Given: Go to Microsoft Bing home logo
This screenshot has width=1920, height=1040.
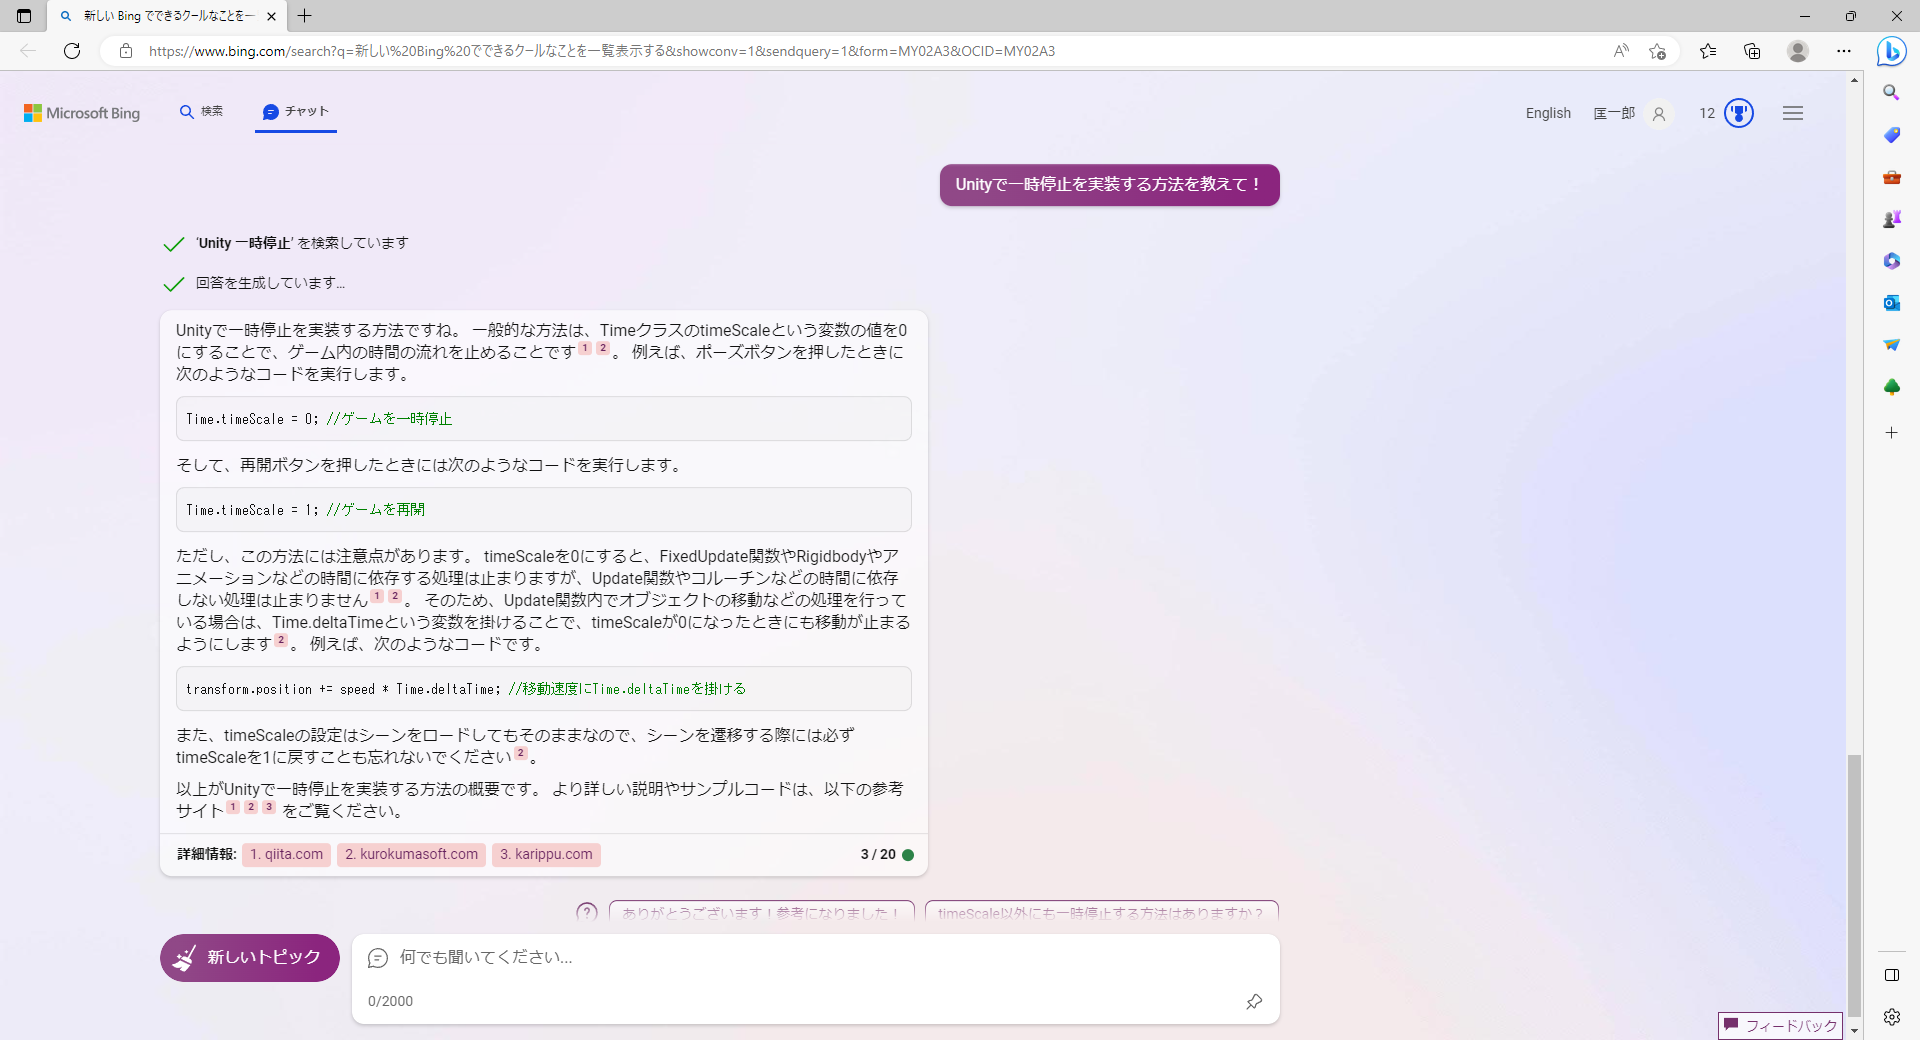Looking at the screenshot, I should pyautogui.click(x=82, y=113).
